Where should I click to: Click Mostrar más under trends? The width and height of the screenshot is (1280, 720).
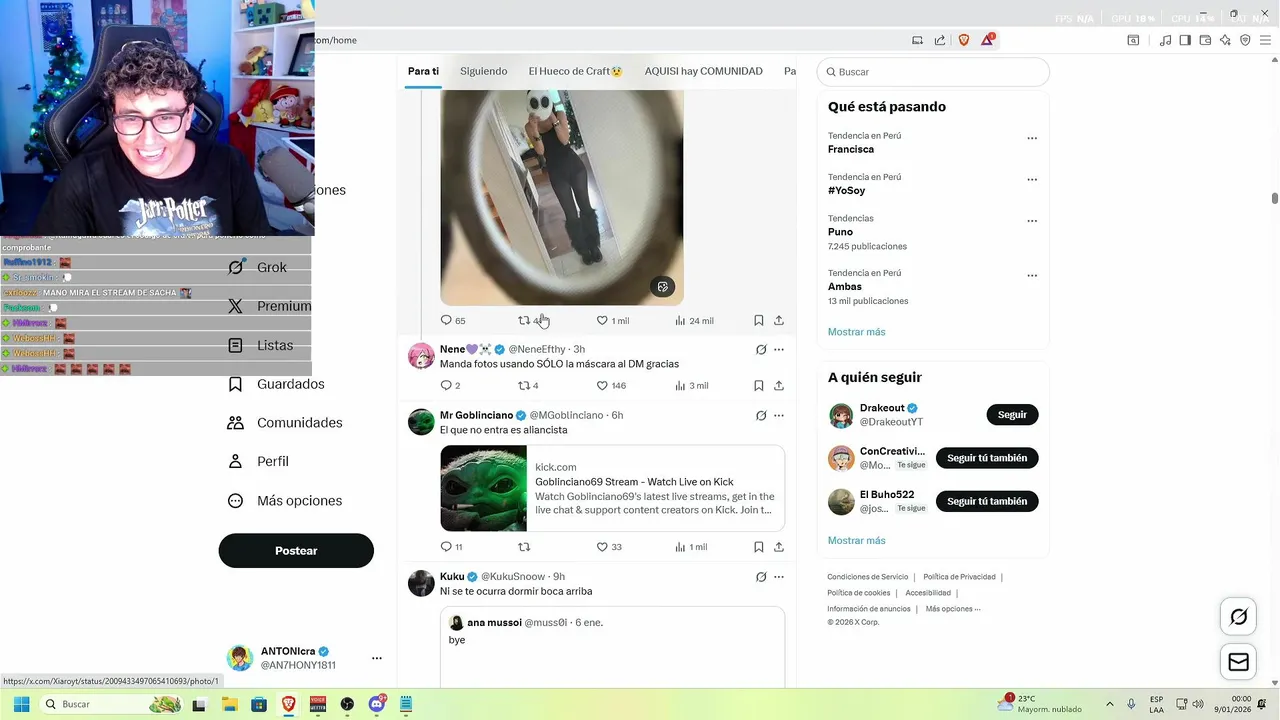856,332
